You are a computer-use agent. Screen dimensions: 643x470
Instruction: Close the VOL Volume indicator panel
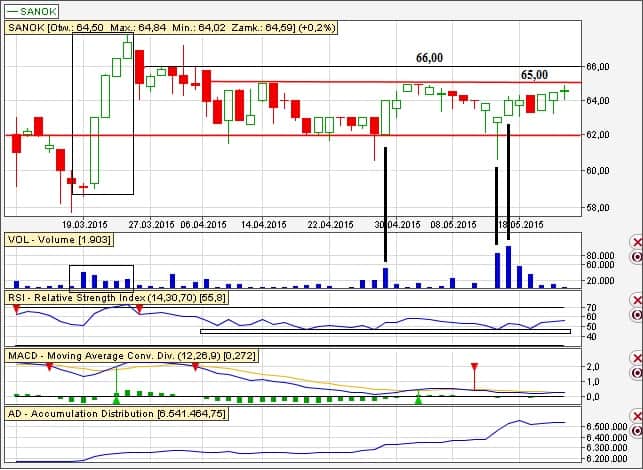637,243
